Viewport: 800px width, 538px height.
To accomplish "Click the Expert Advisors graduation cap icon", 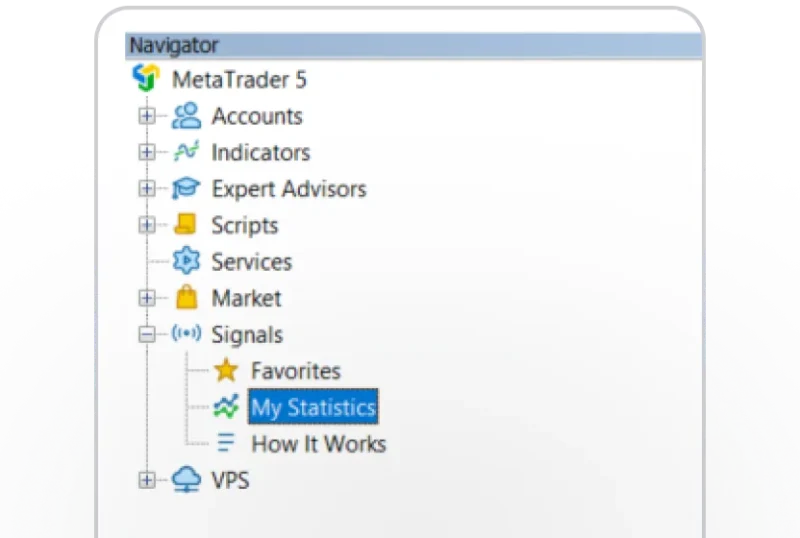I will (186, 188).
